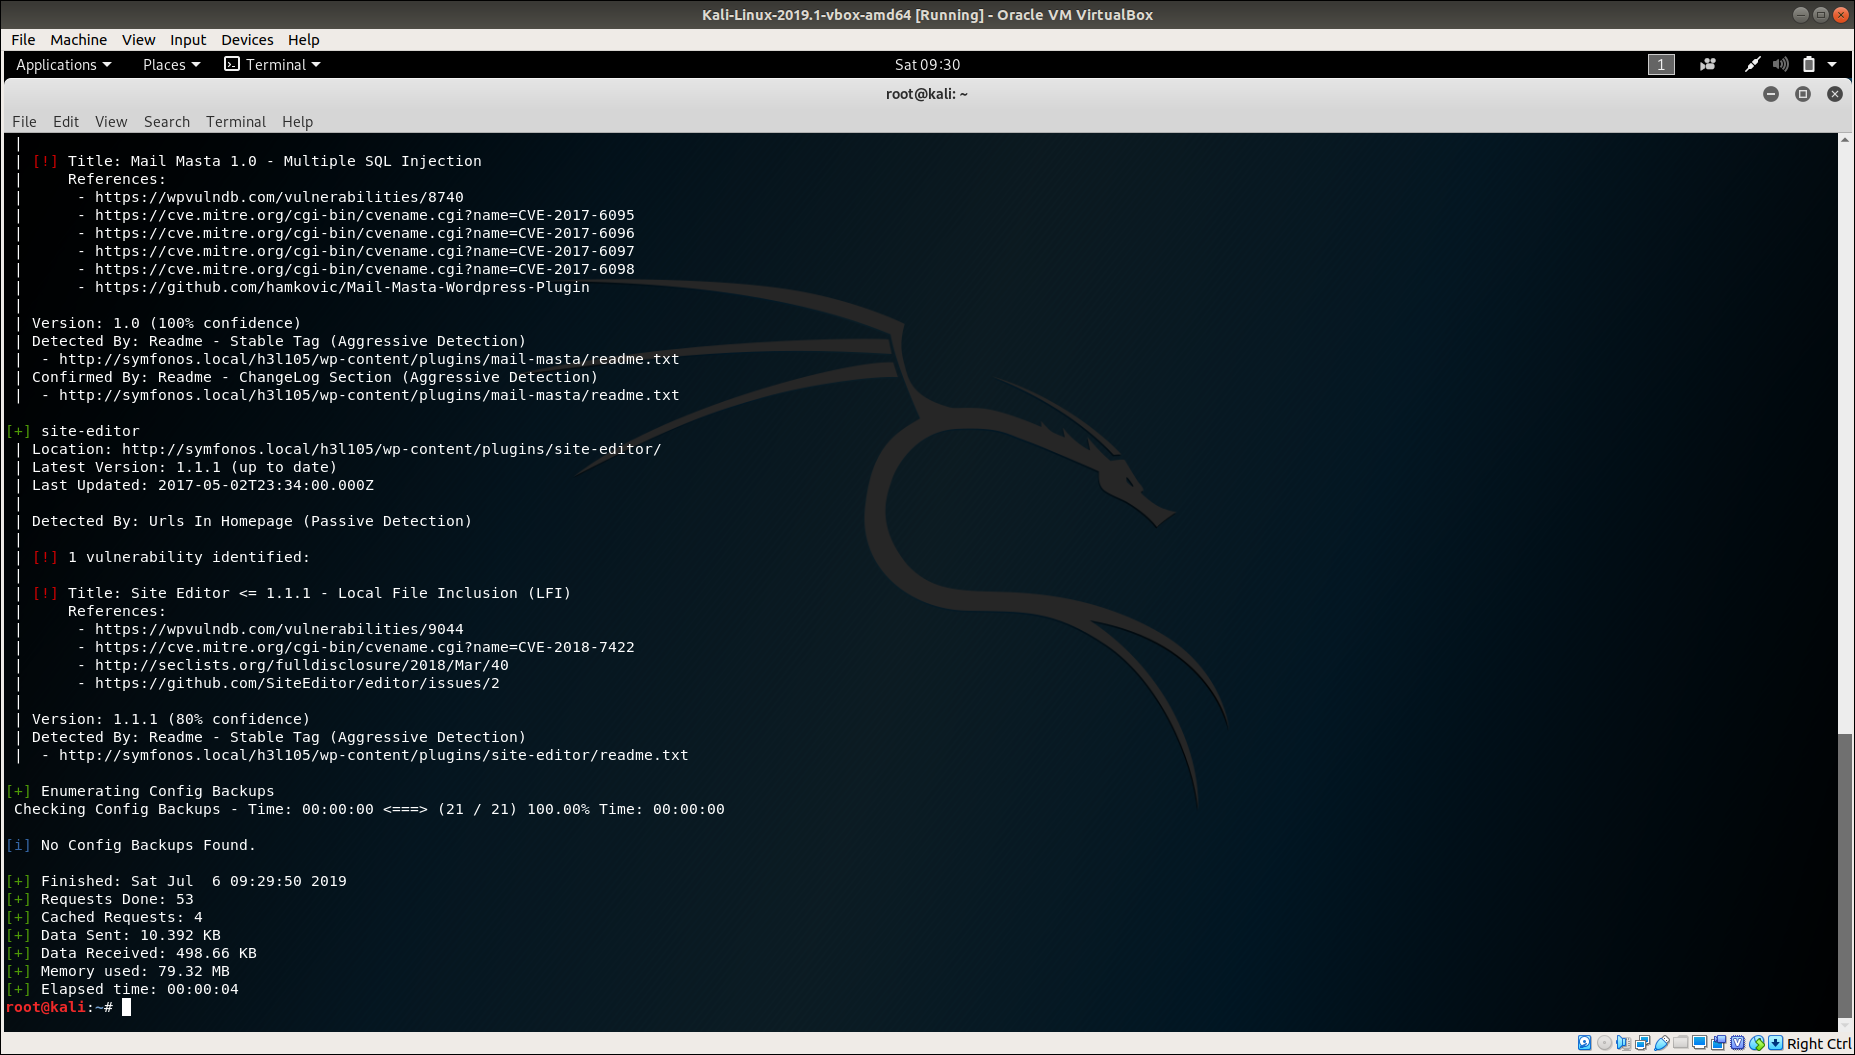Select workspace 1 indicator in the top bar

tap(1661, 64)
